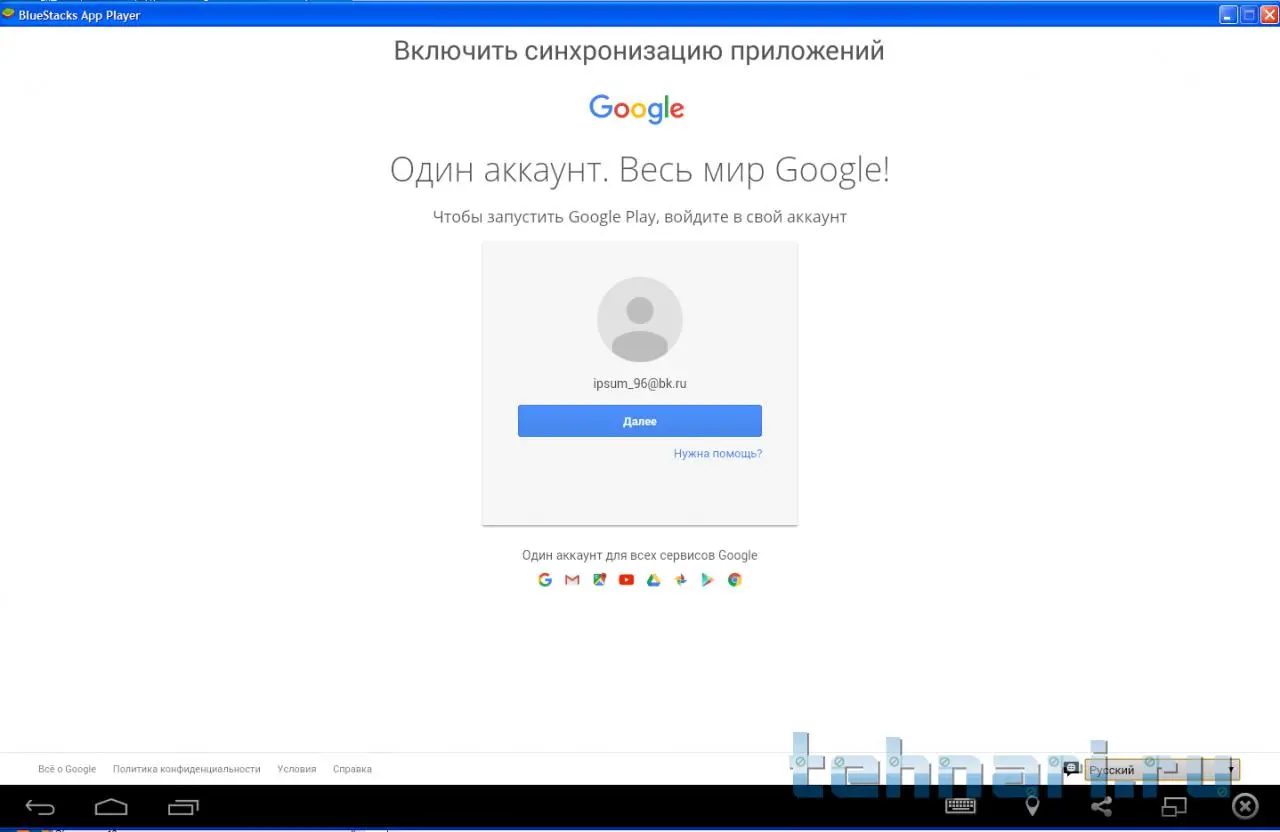Screen dimensions: 1280x832
Task: Open Политика конфиденциальности link
Action: pos(187,769)
